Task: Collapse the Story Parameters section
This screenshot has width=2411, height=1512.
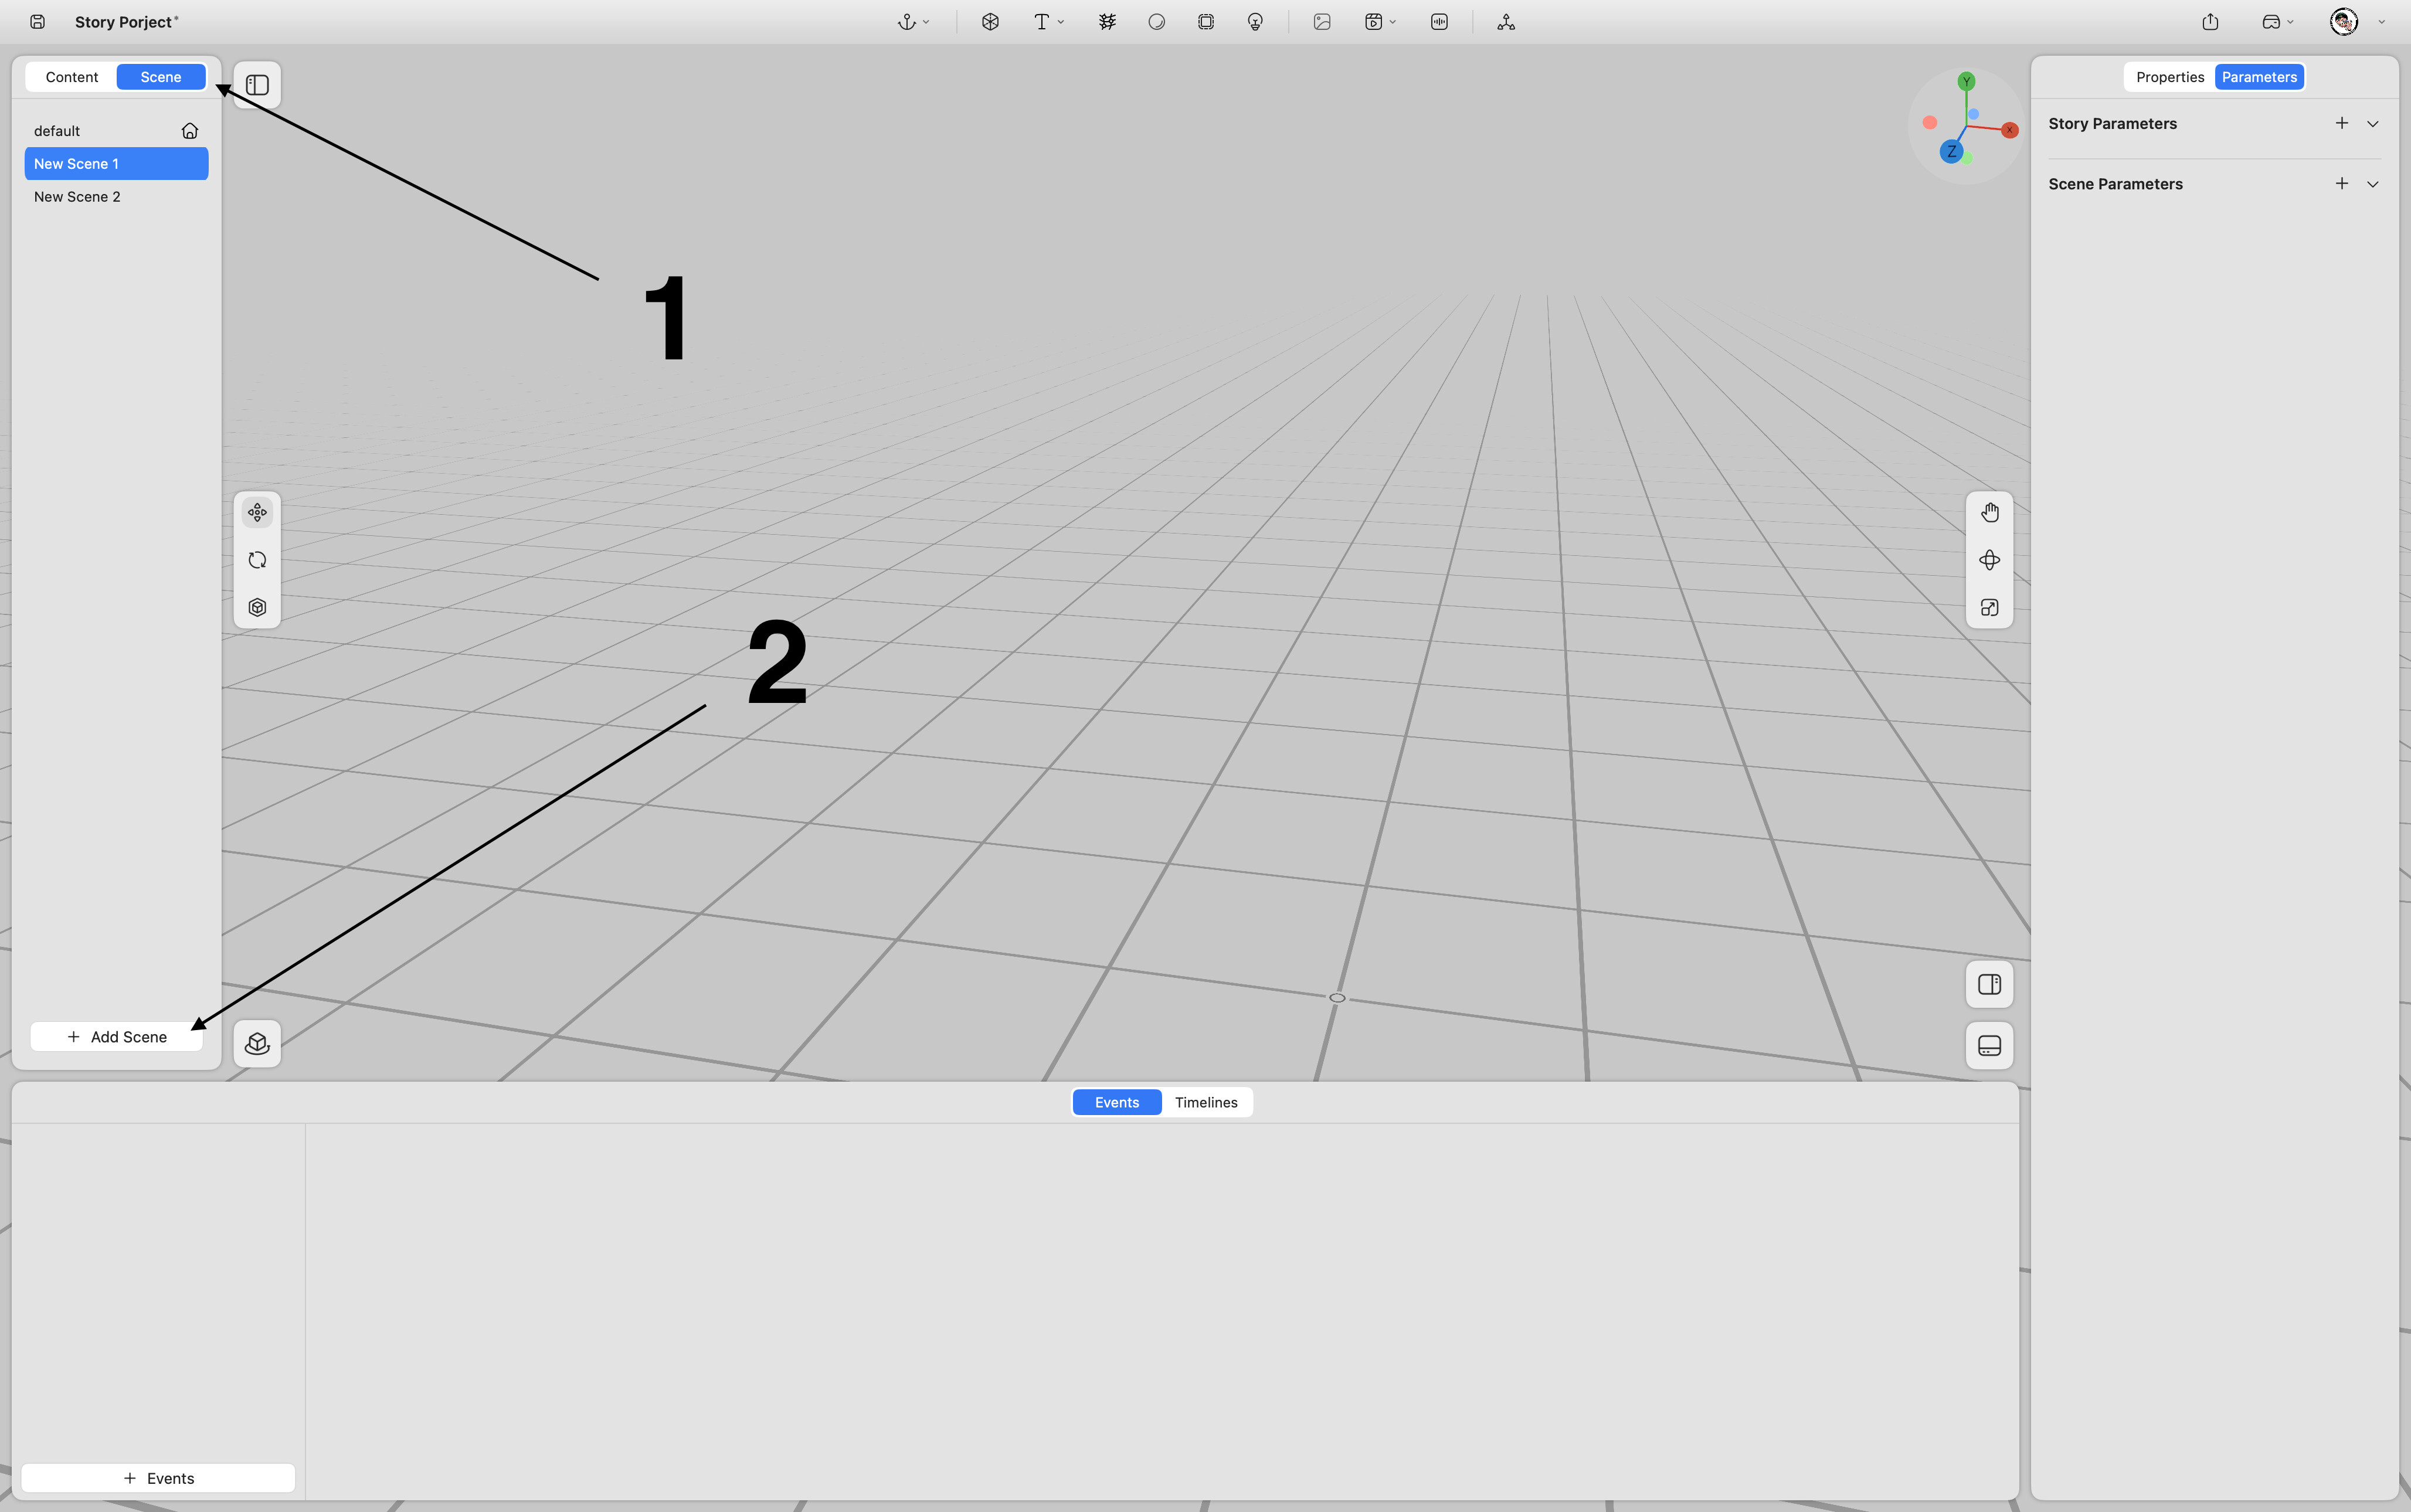Action: (2372, 124)
